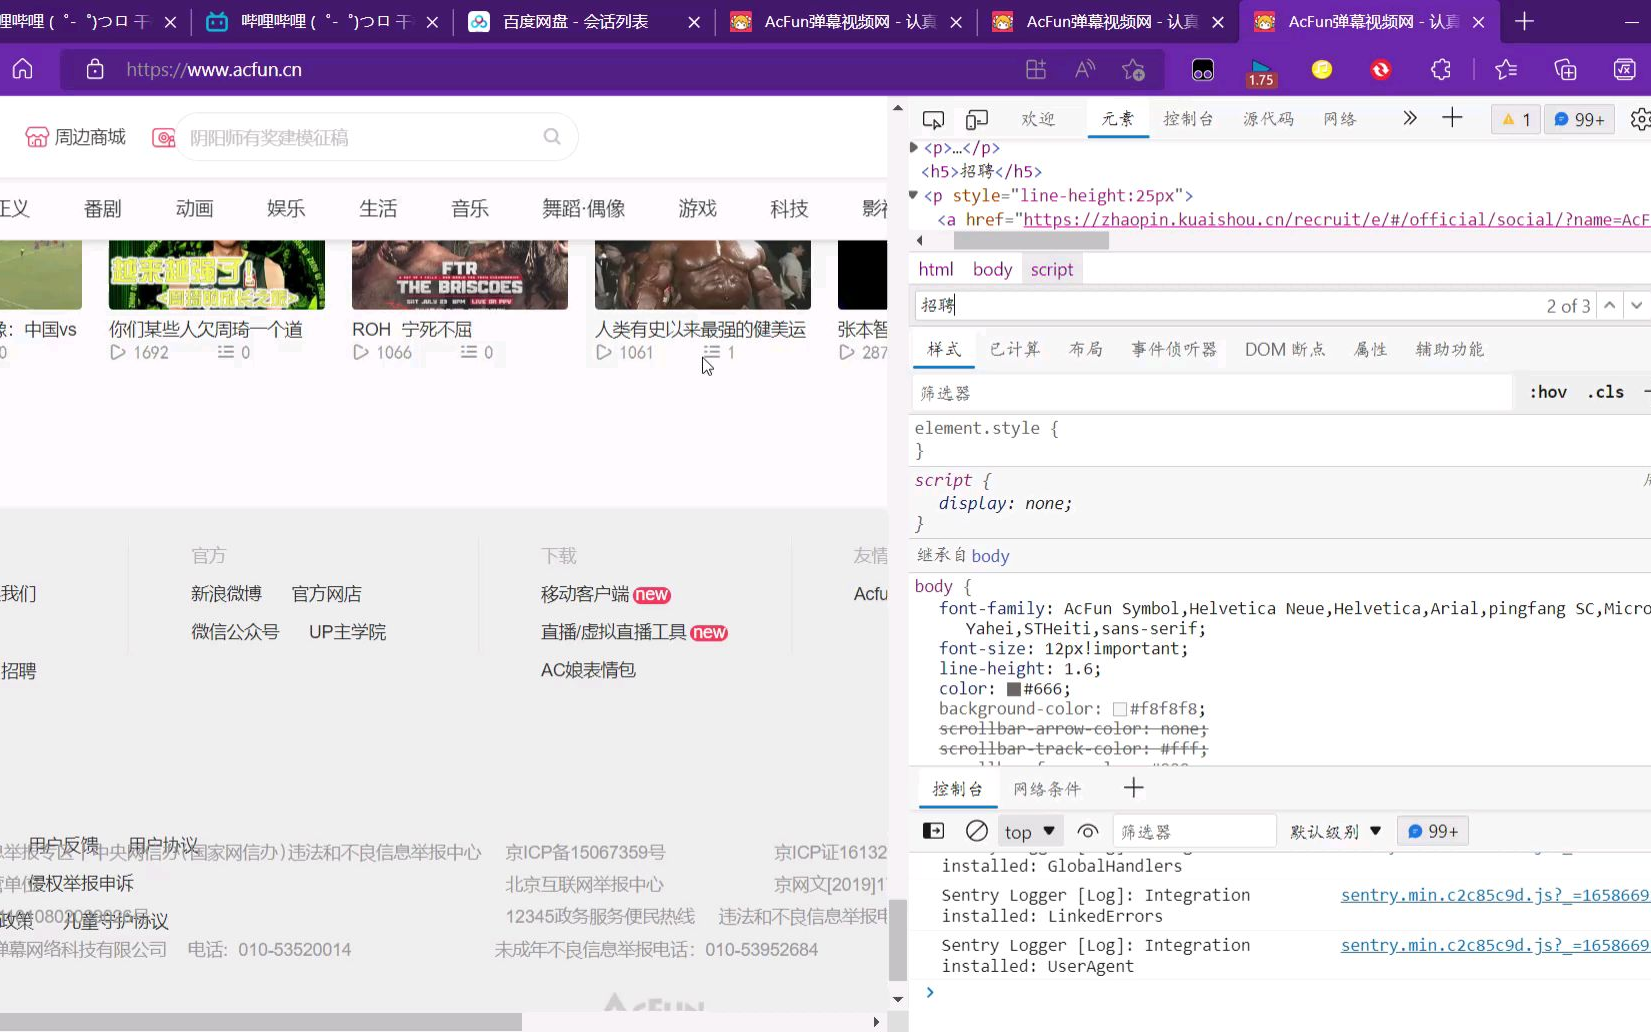Add page to favorites star icon
This screenshot has height=1032, width=1651.
1133,69
